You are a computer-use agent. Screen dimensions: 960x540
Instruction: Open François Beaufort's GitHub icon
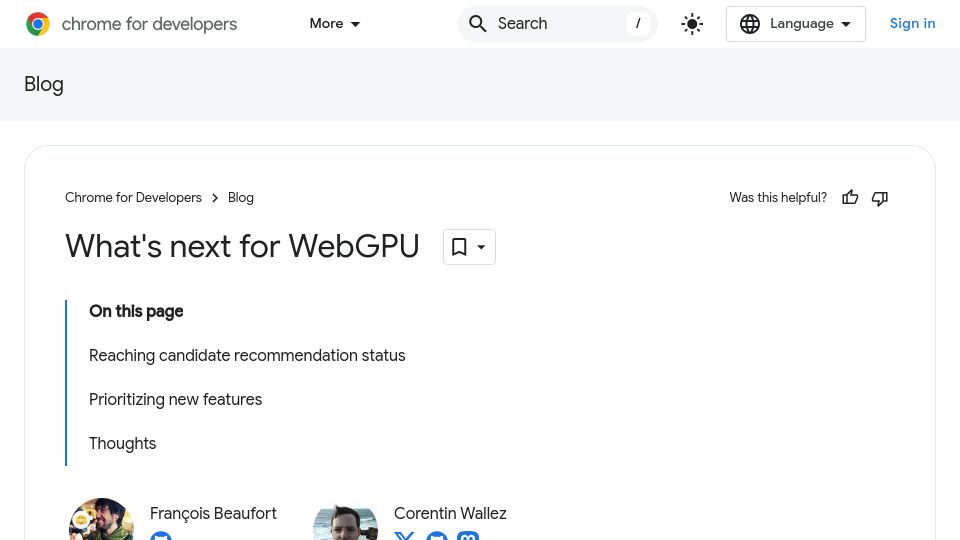161,536
